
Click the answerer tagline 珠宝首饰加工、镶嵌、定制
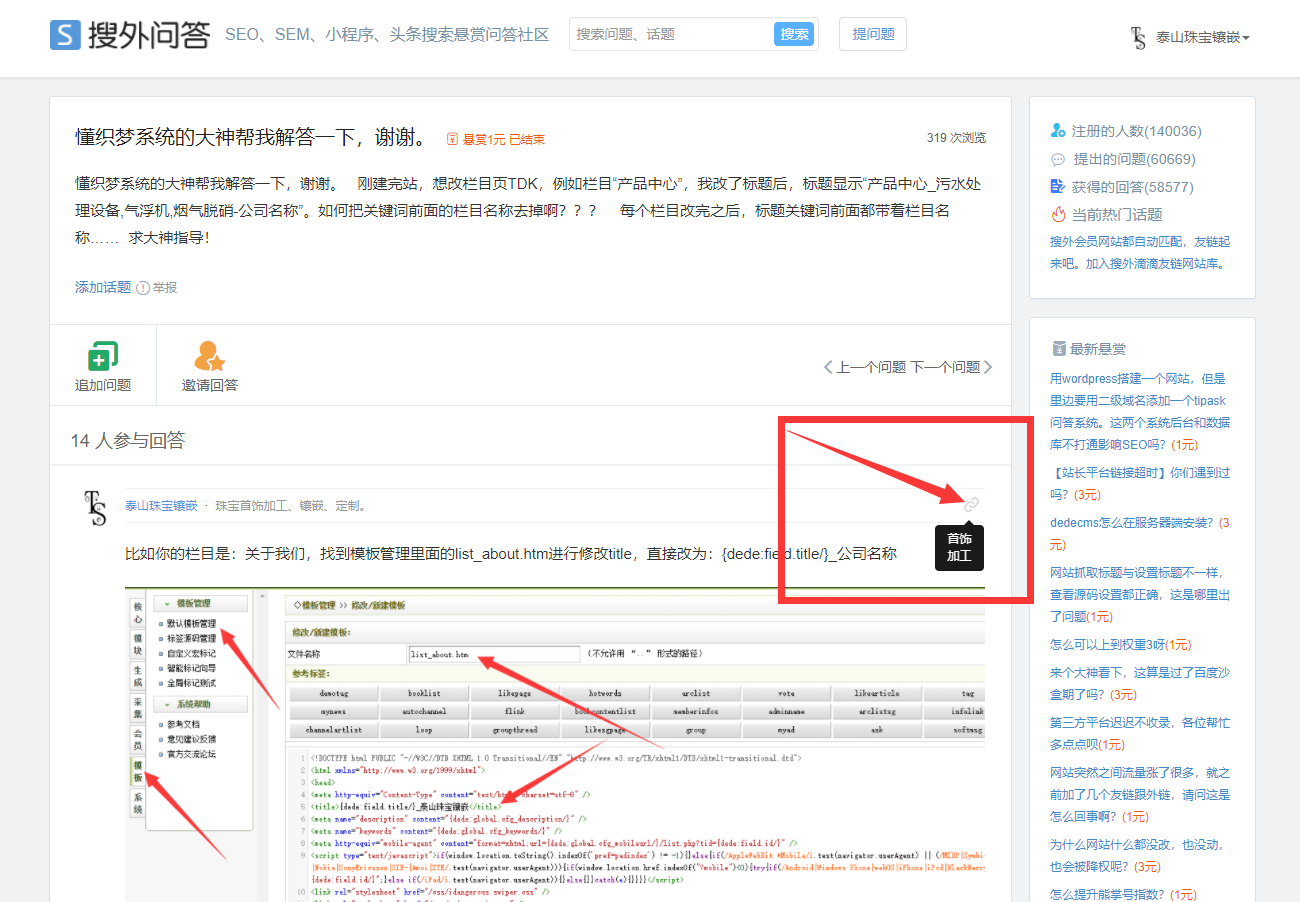(x=292, y=506)
